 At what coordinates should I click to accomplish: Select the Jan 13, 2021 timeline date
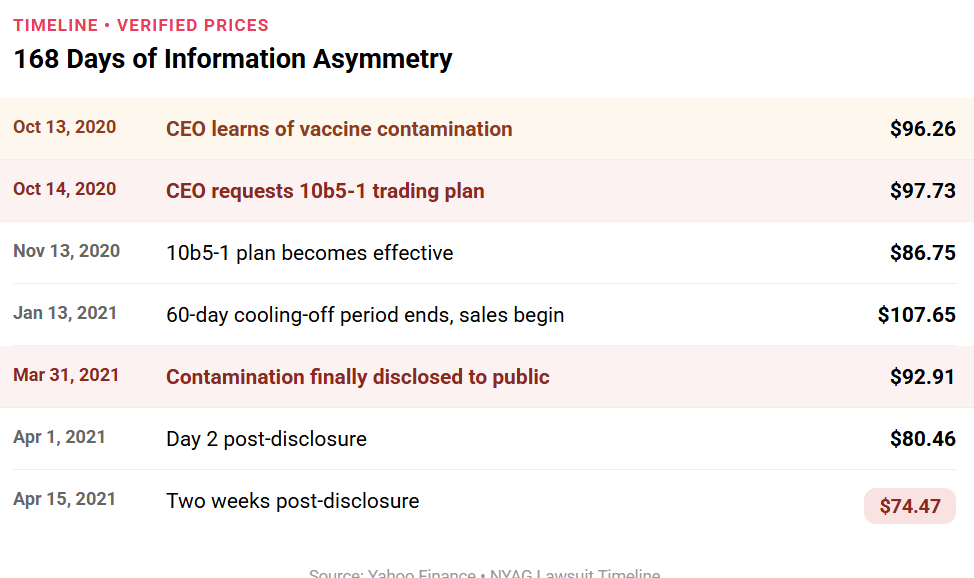(x=65, y=313)
